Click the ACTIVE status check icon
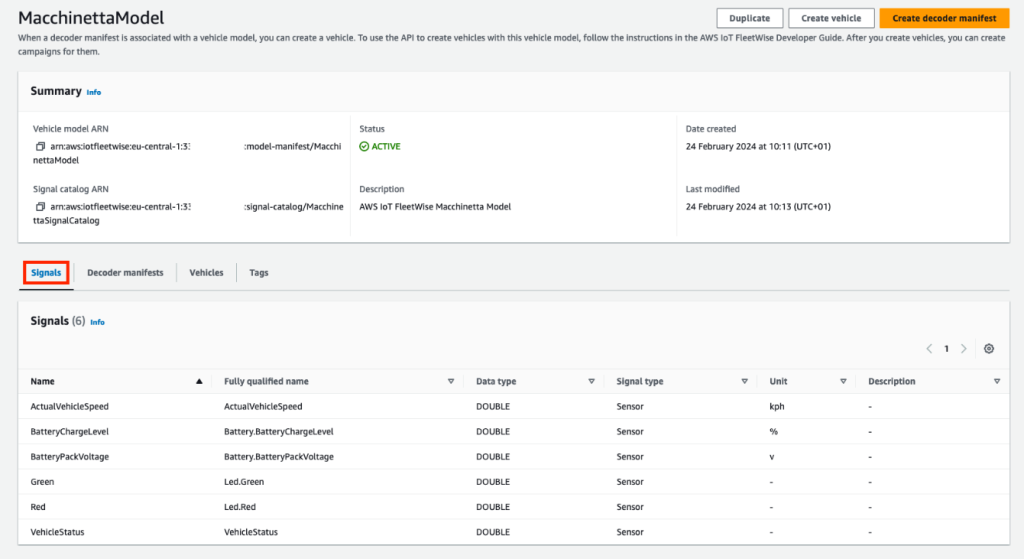The image size is (1024, 559). click(365, 147)
